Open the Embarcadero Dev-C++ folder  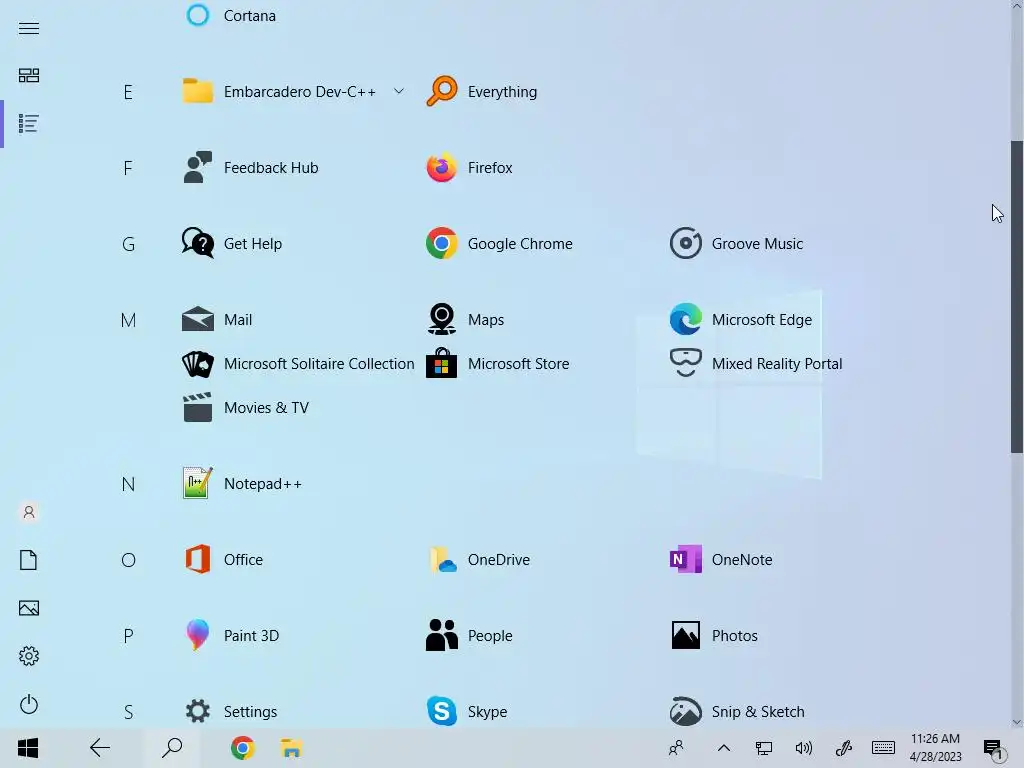[x=280, y=91]
